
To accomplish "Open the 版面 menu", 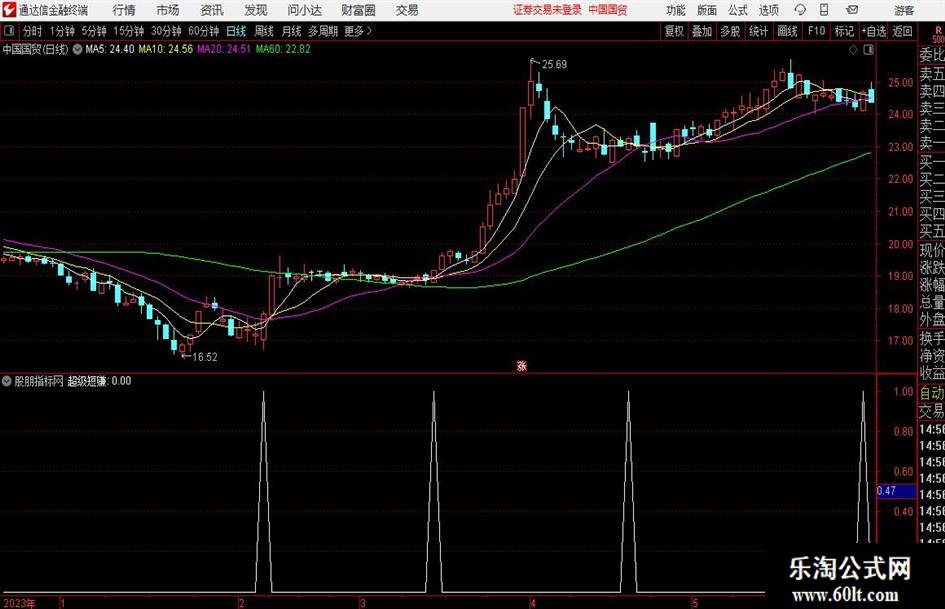I will (x=706, y=10).
